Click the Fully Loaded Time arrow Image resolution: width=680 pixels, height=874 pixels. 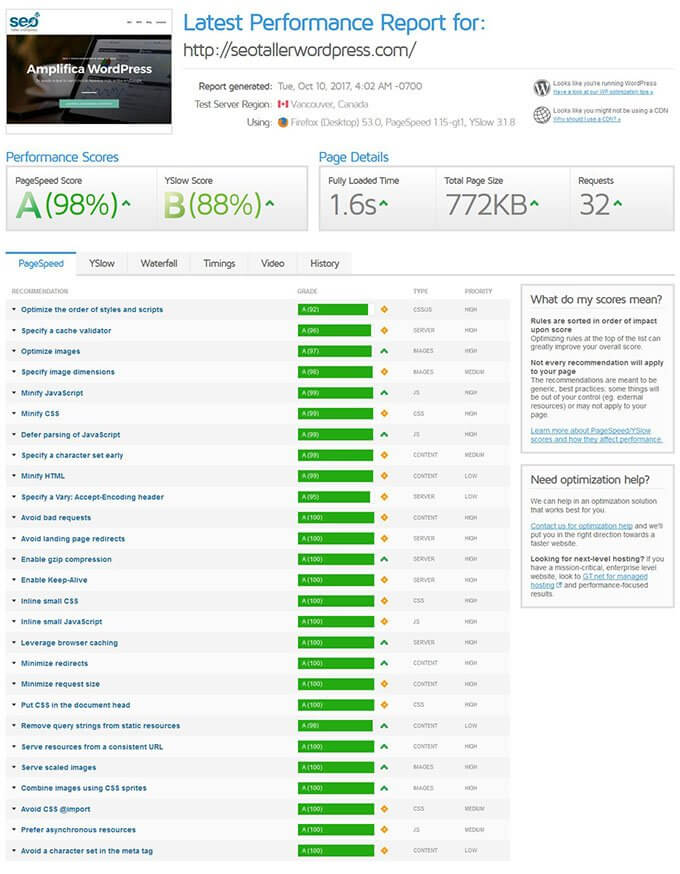[383, 203]
